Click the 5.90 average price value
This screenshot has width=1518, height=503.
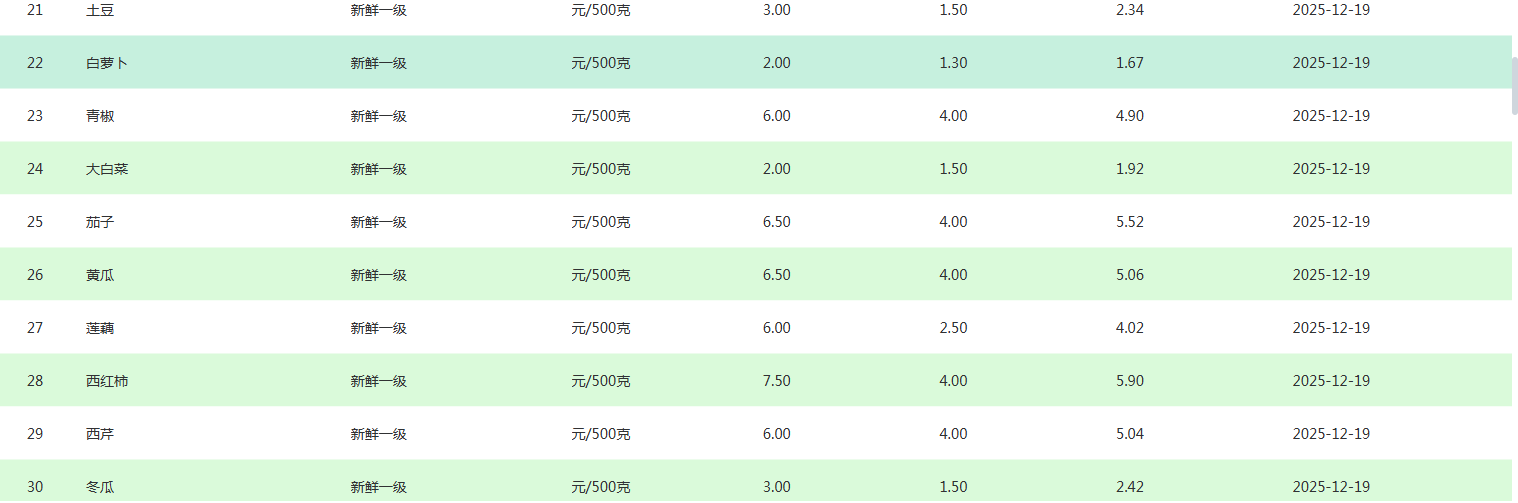pyautogui.click(x=1130, y=381)
